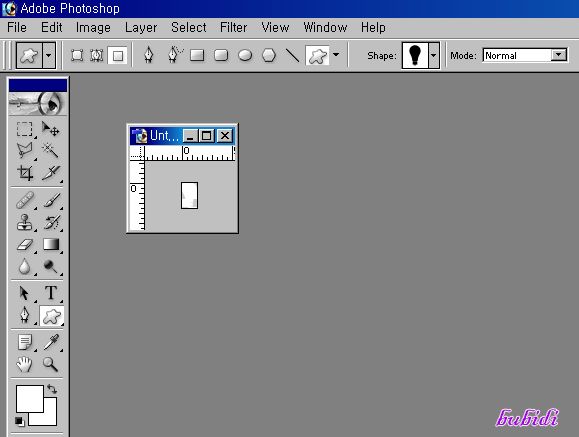Open the Layer menu
This screenshot has height=437, width=579.
[x=141, y=27]
